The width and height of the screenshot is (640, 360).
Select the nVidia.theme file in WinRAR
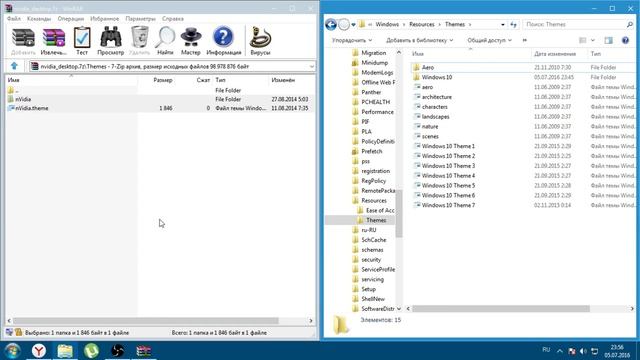click(32, 108)
